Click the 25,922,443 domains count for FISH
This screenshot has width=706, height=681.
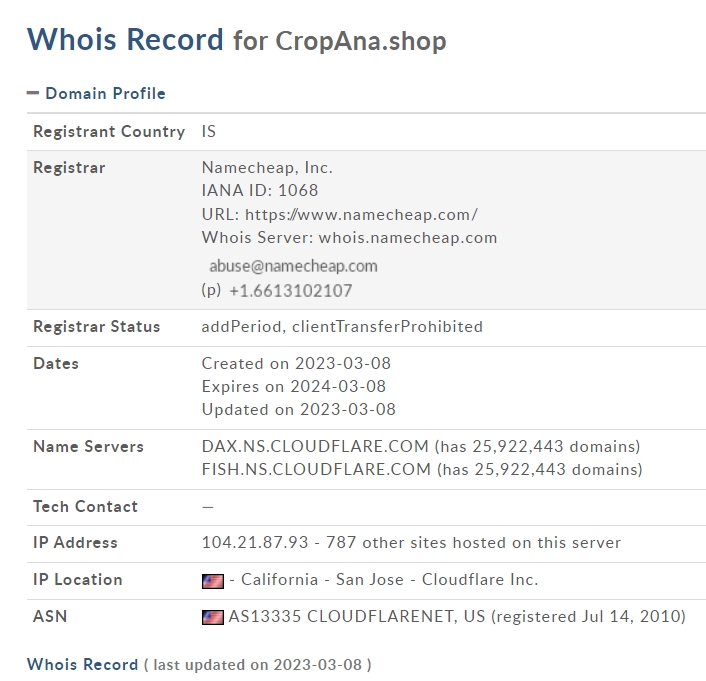[559, 469]
